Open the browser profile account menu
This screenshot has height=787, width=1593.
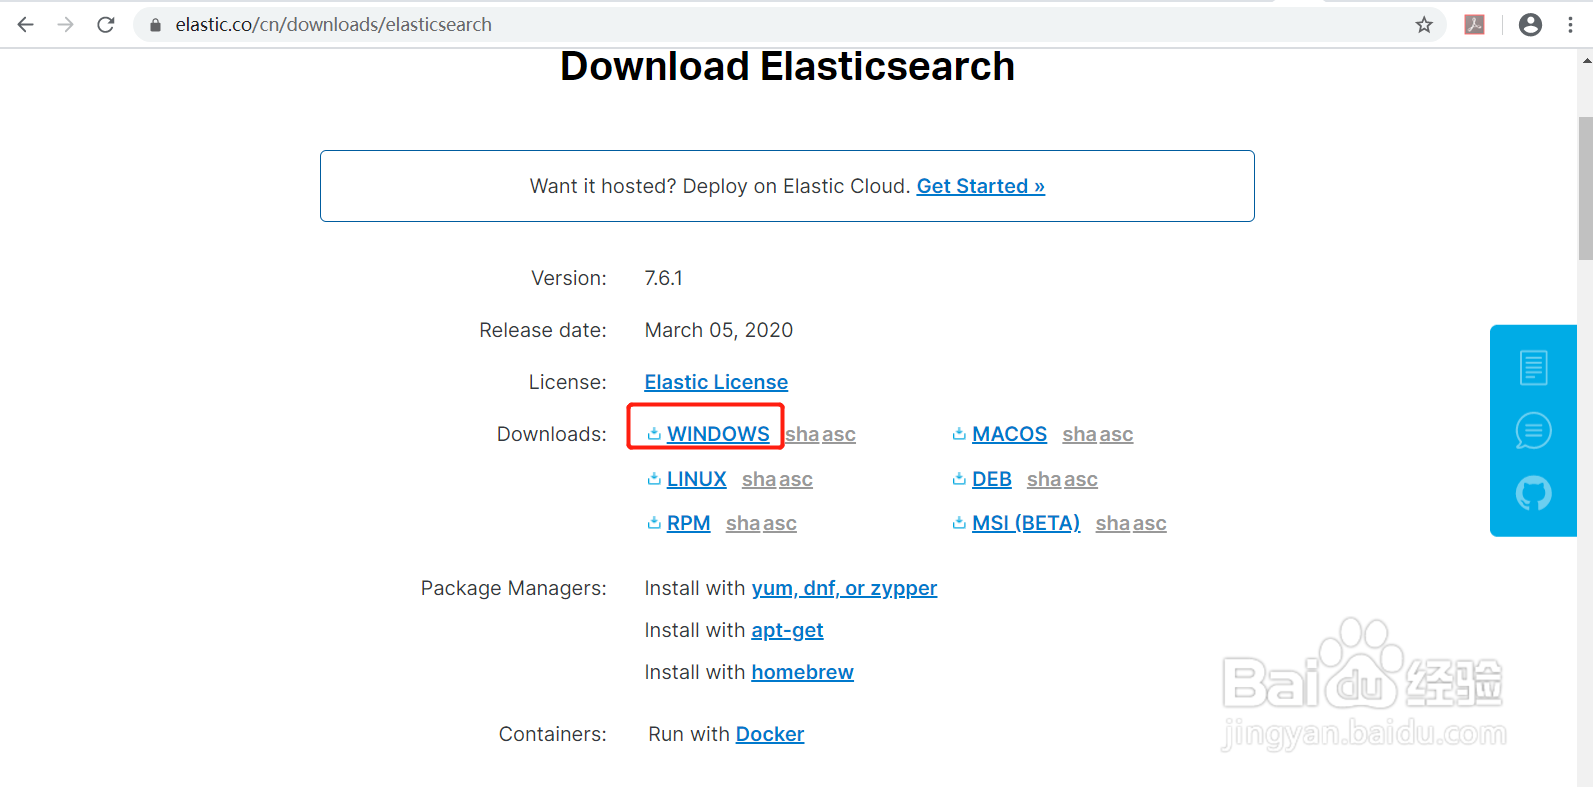click(1530, 25)
